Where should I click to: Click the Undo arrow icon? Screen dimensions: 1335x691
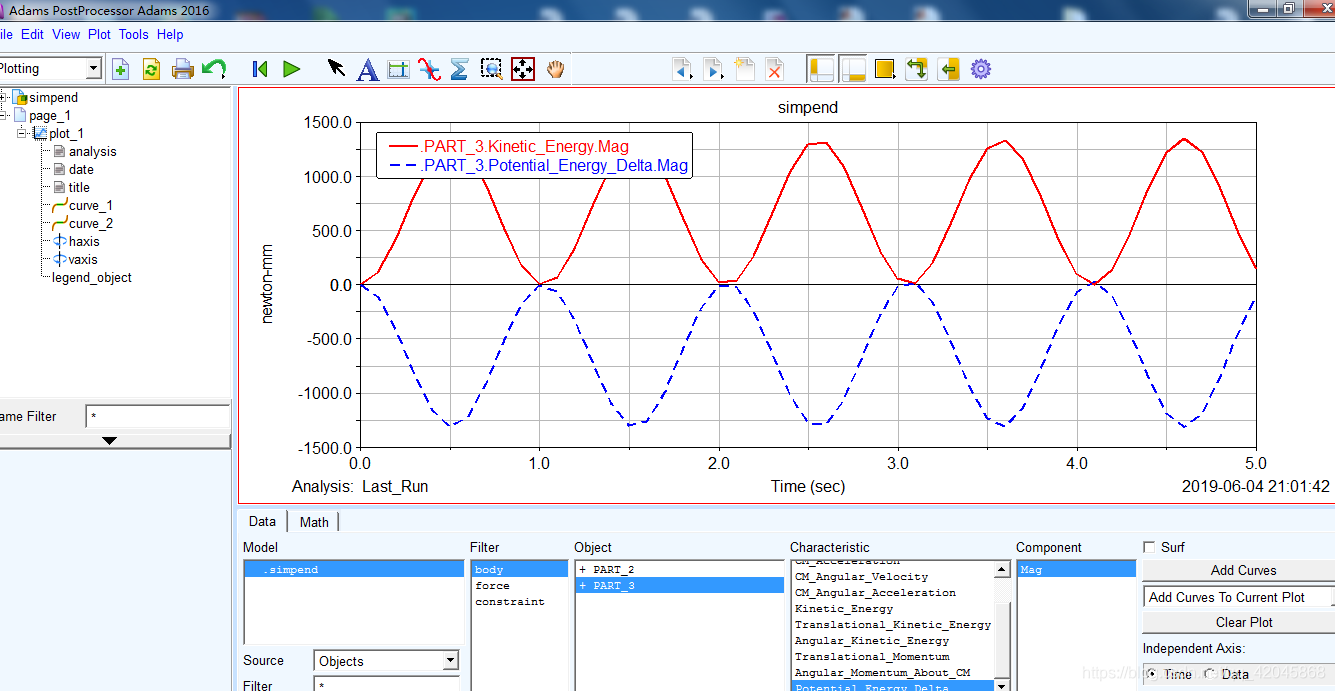pos(213,69)
